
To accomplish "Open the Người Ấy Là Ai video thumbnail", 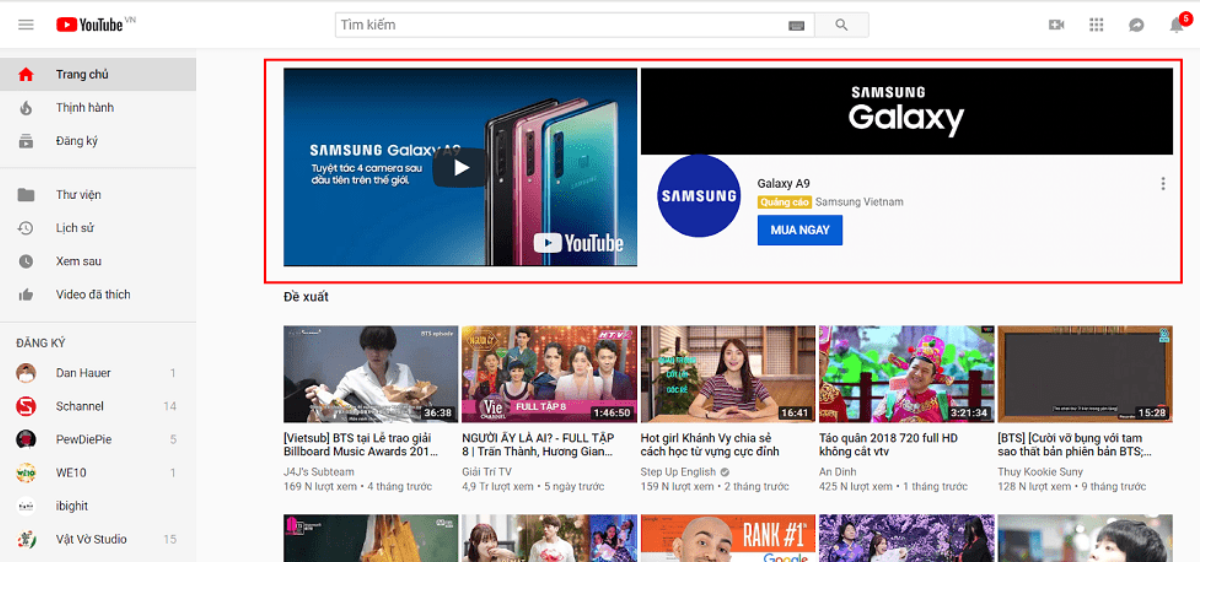I will point(549,374).
